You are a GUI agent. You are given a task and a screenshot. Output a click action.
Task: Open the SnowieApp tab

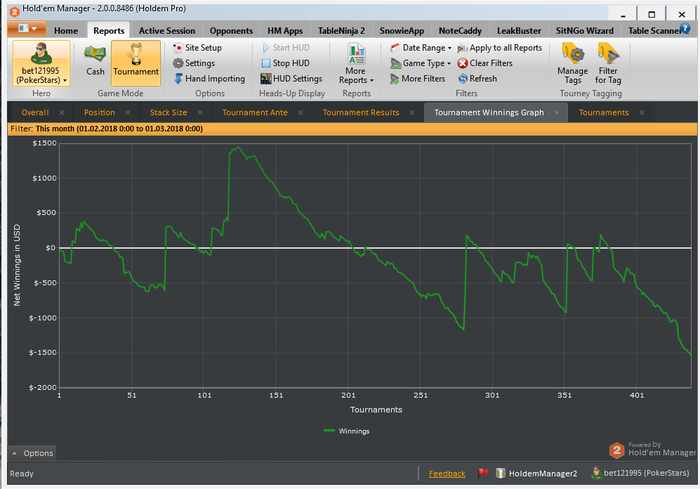coord(402,31)
